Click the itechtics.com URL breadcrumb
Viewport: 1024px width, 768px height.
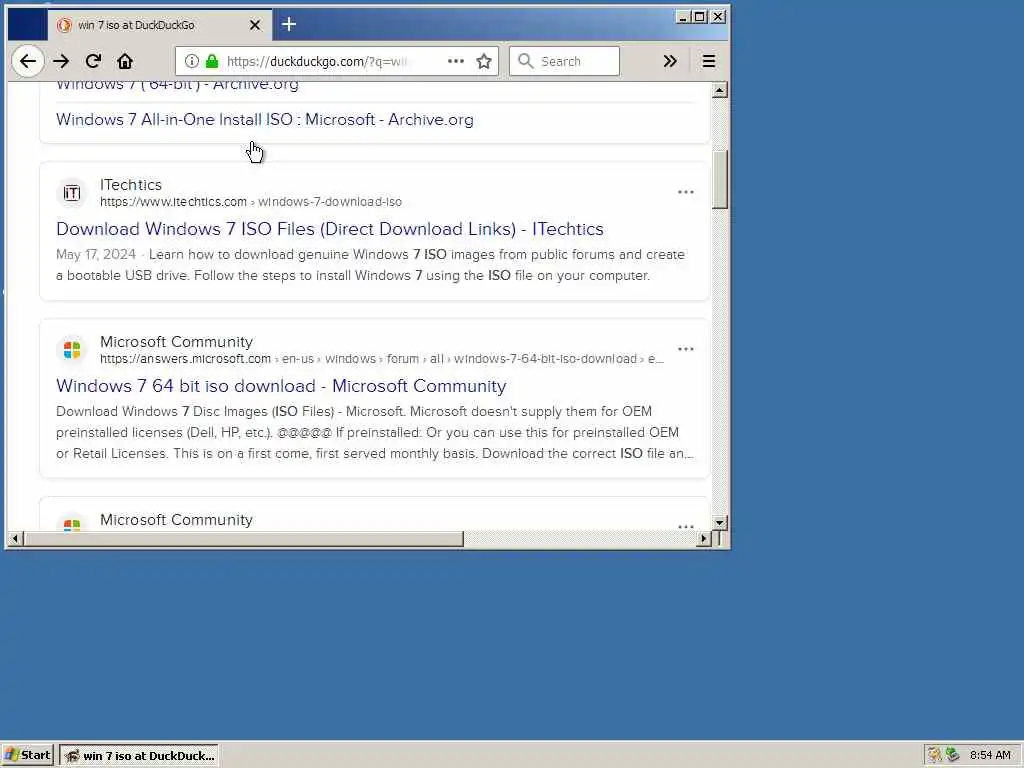point(251,202)
